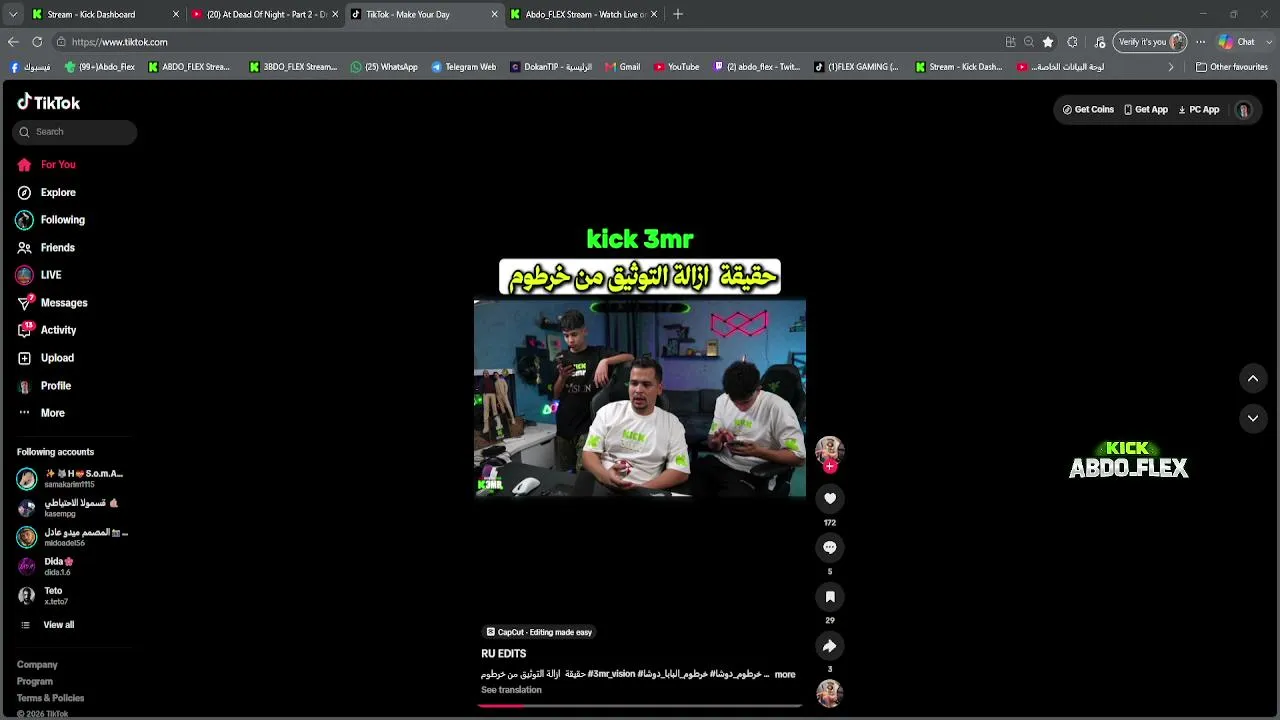Open the Telegram Web bookmark
The width and height of the screenshot is (1280, 720).
[464, 67]
